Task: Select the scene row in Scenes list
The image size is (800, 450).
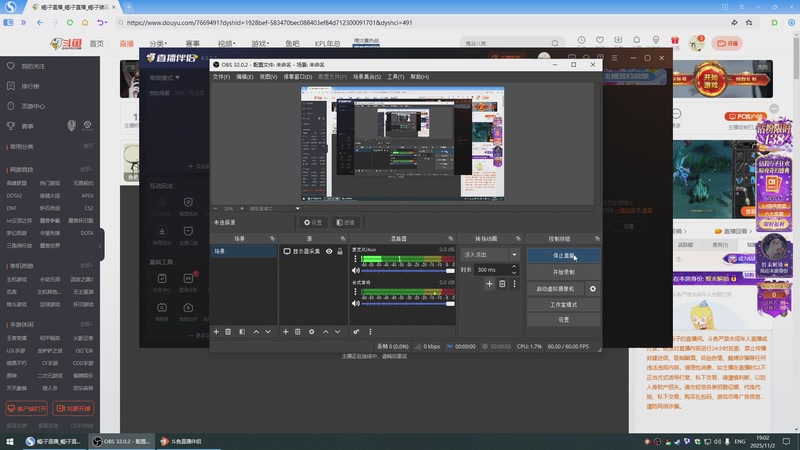Action: pyautogui.click(x=244, y=252)
